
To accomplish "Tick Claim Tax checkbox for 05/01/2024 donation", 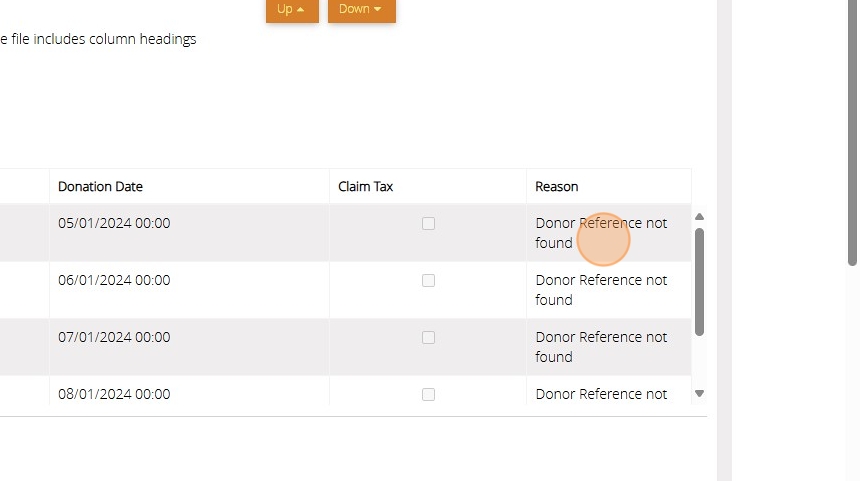I will [x=428, y=224].
